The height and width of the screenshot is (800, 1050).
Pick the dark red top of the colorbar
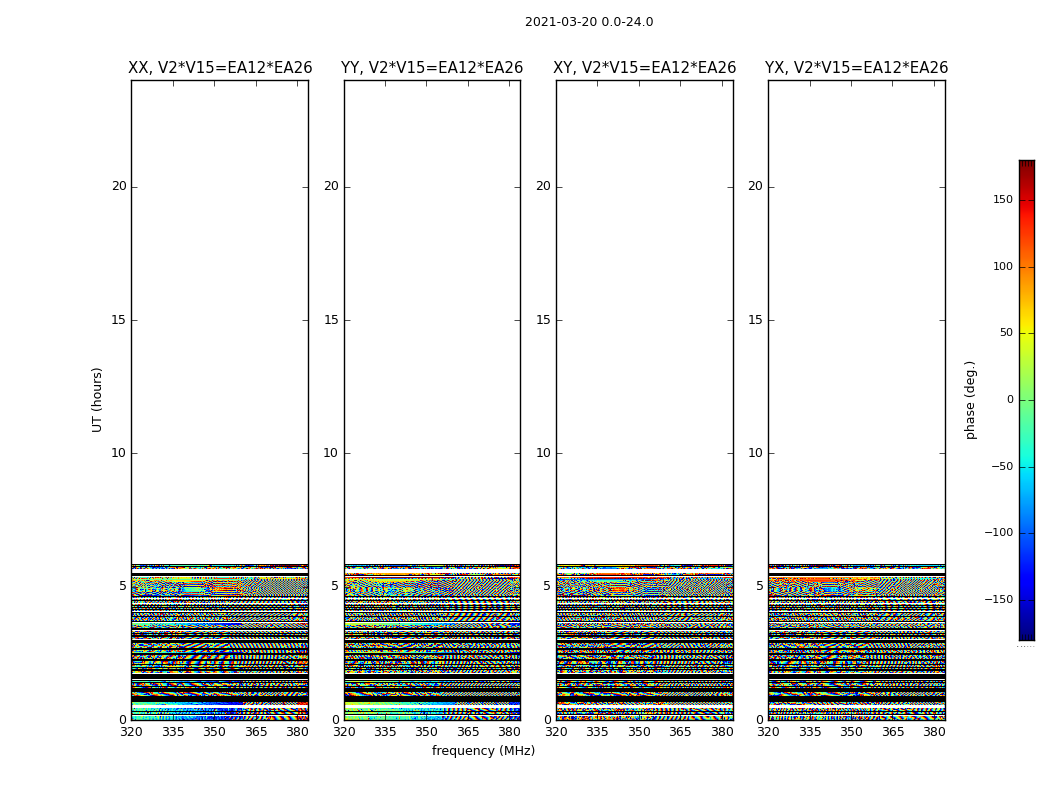tap(1026, 165)
